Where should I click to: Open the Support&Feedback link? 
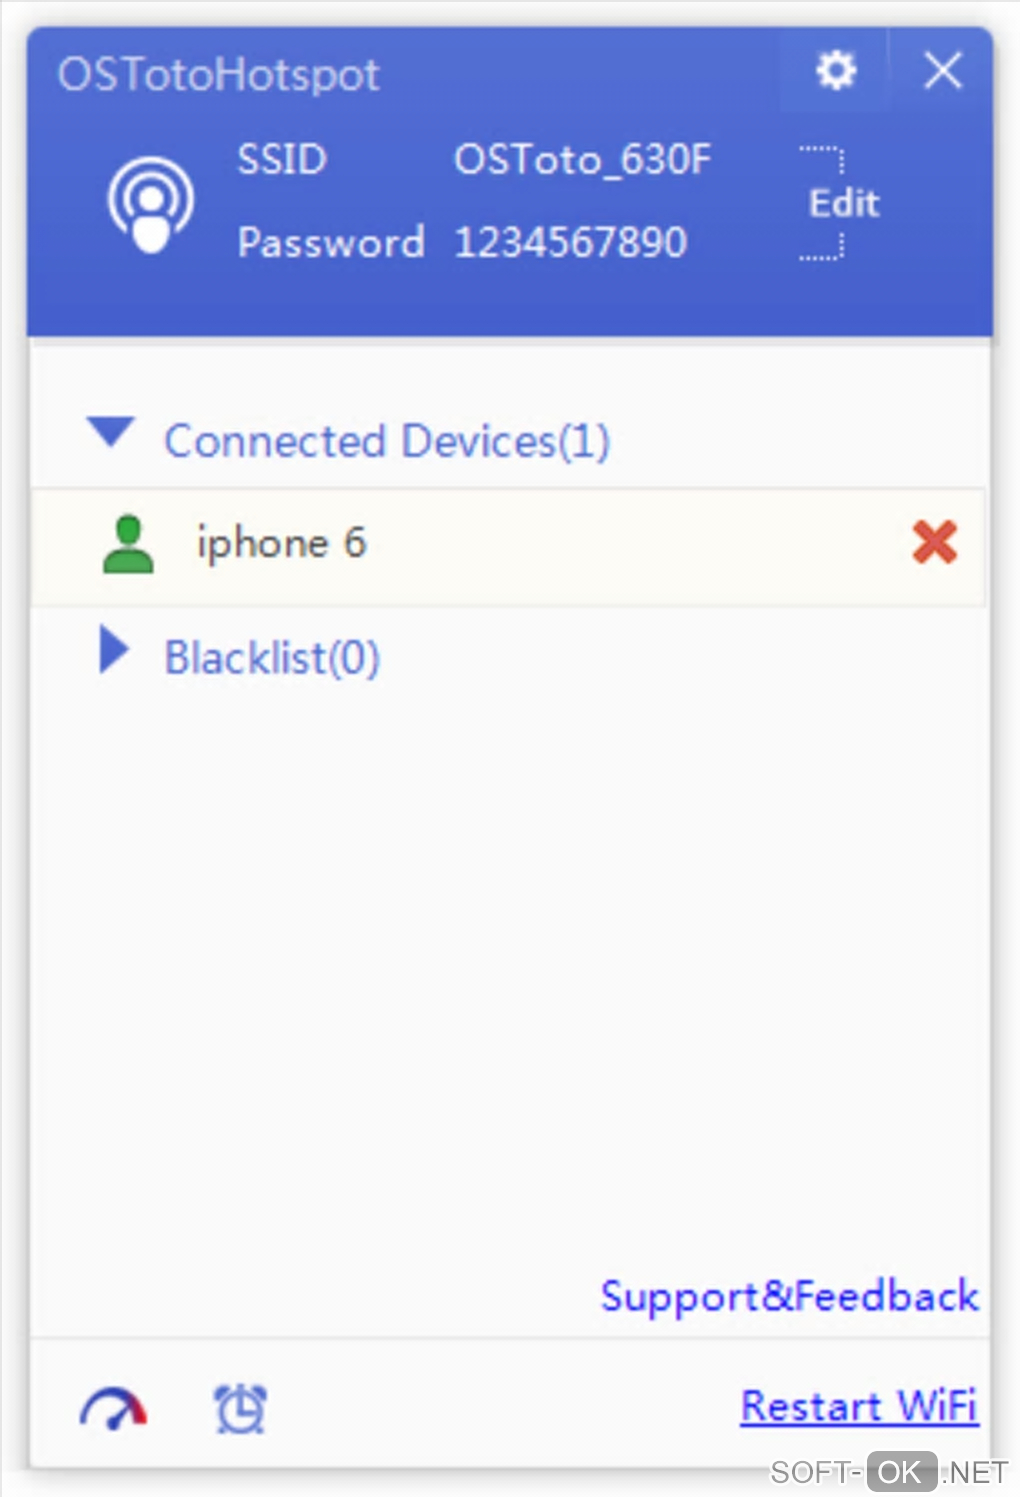pos(789,1296)
